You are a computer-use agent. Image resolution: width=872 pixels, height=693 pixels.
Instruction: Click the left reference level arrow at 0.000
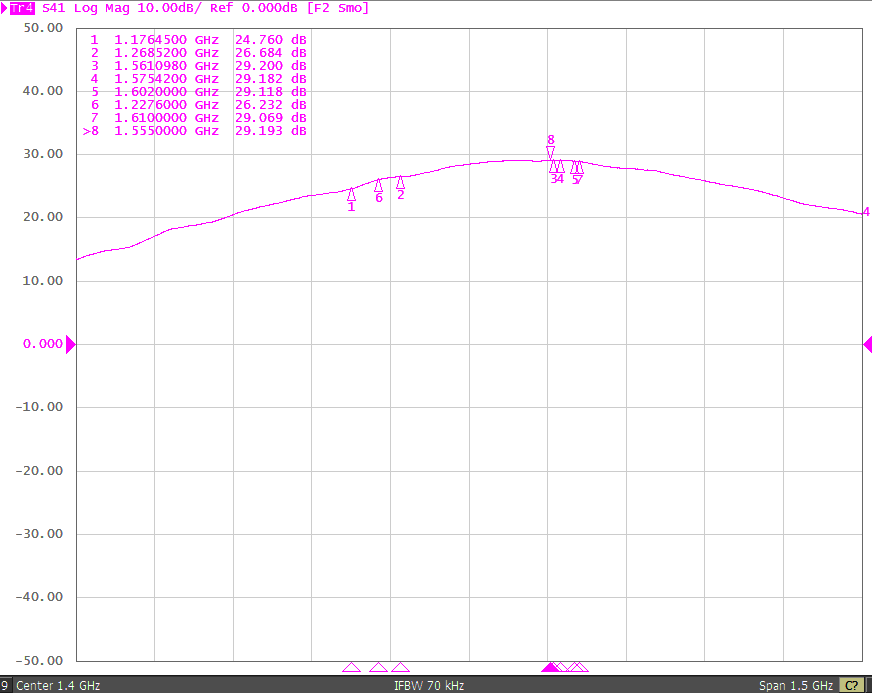(70, 344)
